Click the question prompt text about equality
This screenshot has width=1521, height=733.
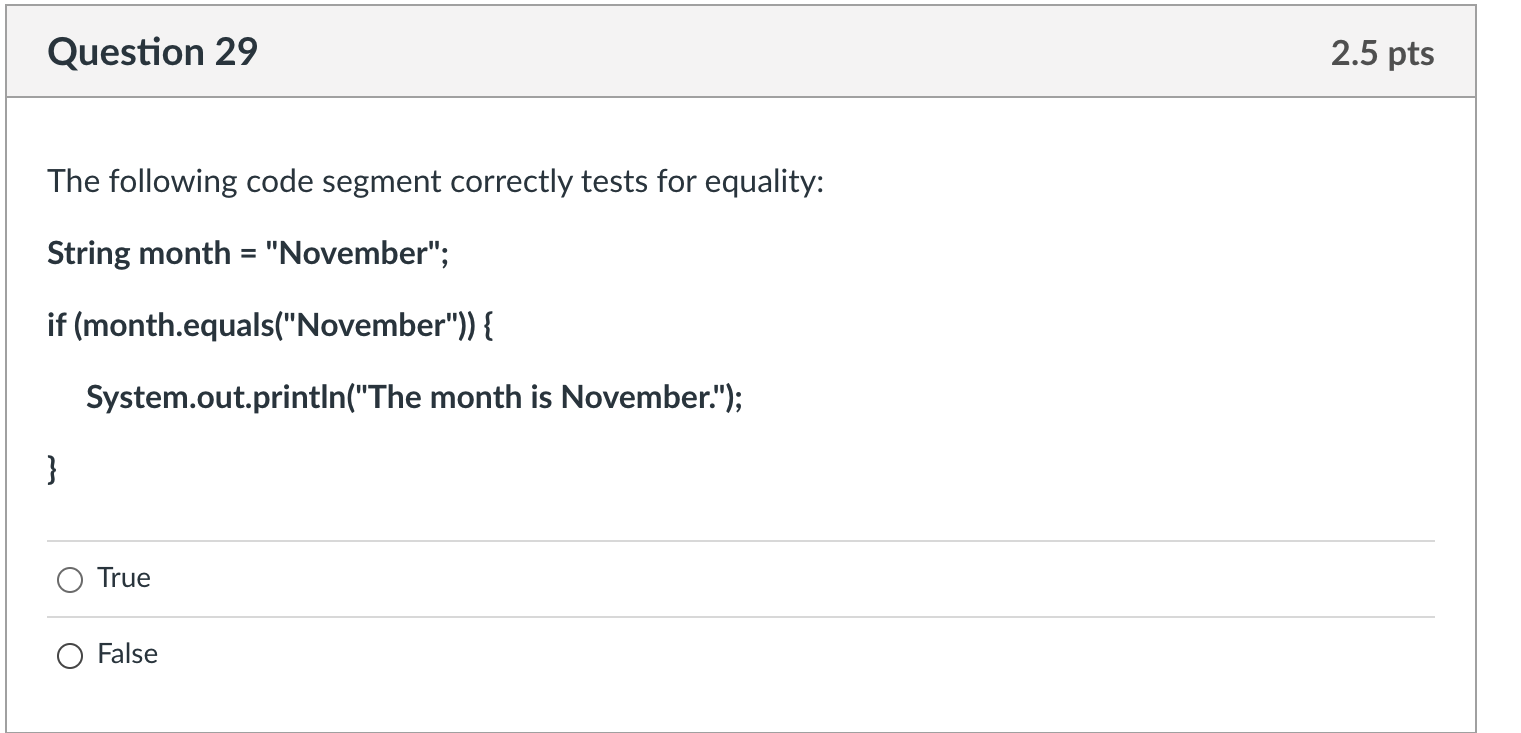coord(434,181)
